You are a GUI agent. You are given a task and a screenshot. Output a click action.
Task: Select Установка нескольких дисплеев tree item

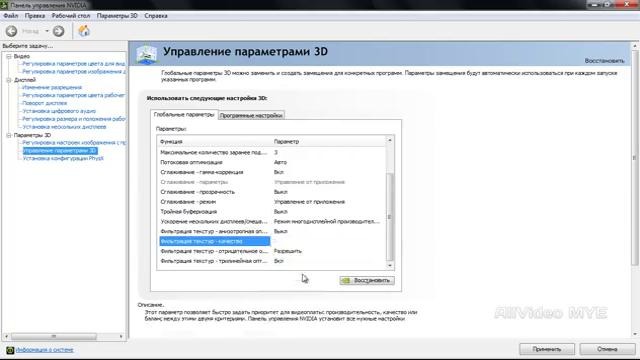pyautogui.click(x=64, y=127)
